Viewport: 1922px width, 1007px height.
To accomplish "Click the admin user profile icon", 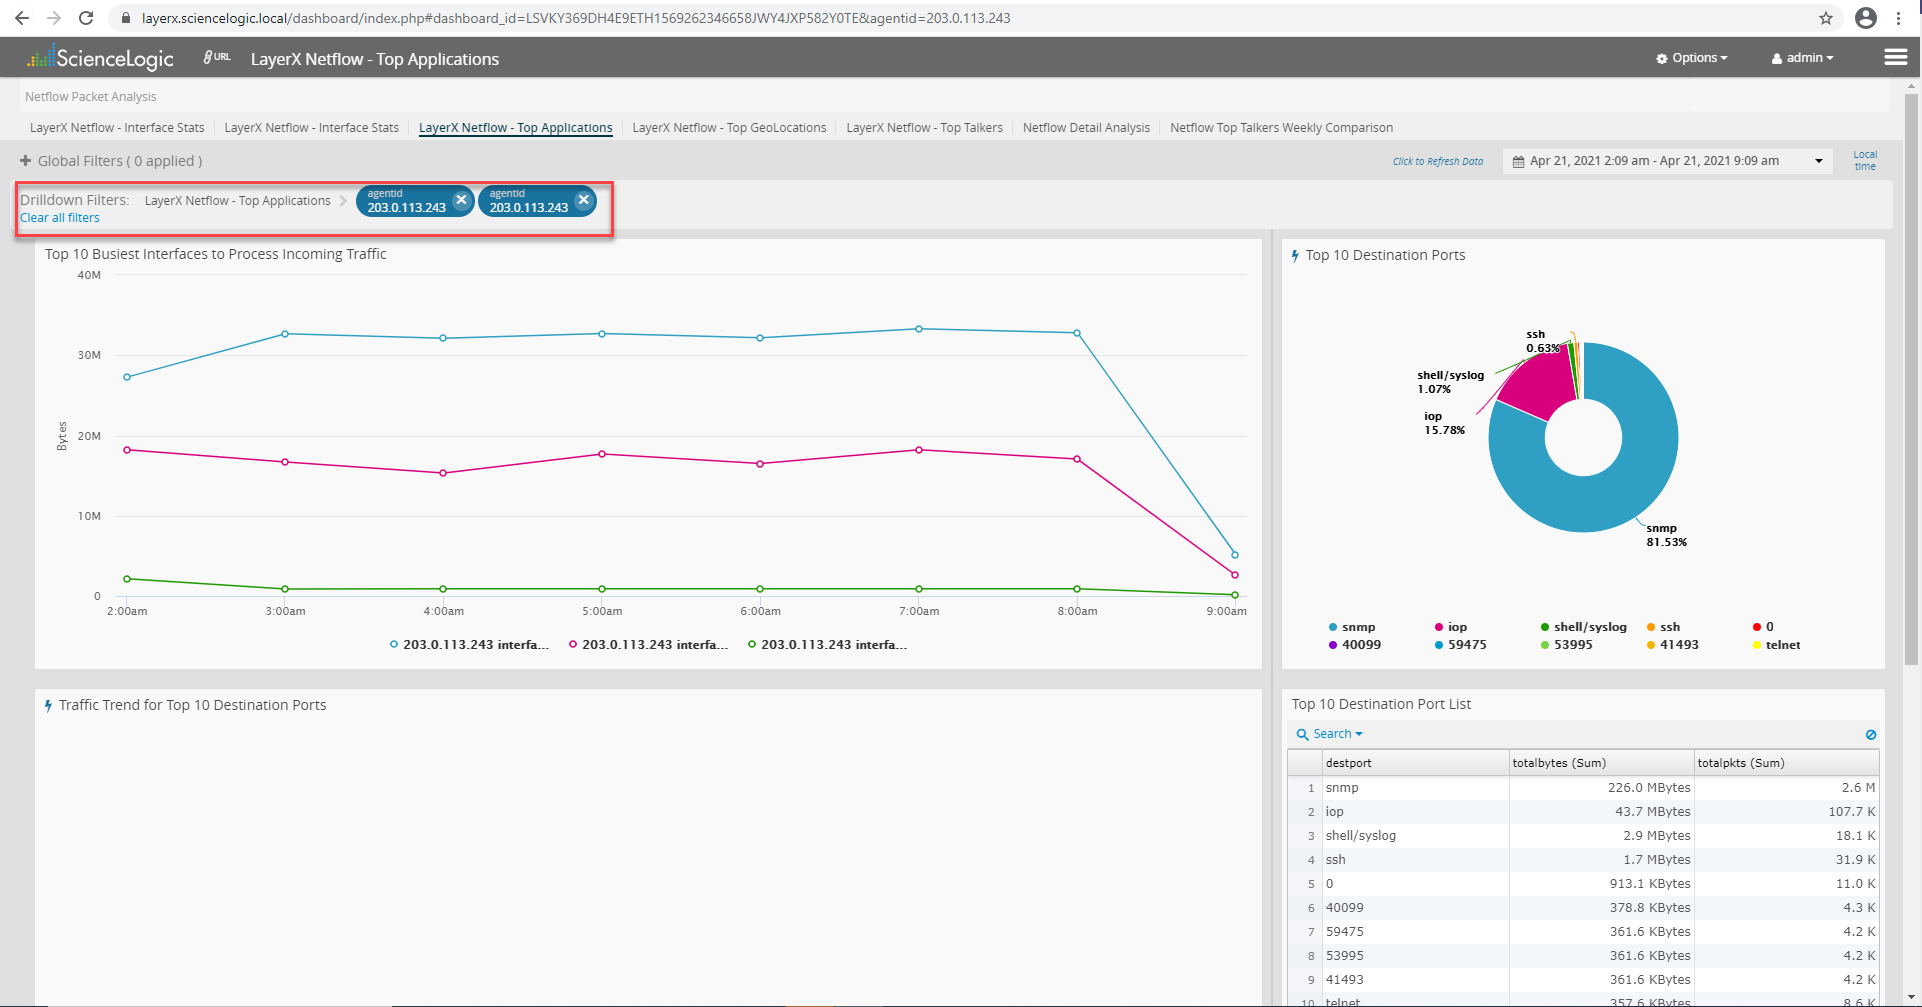I will [1775, 57].
